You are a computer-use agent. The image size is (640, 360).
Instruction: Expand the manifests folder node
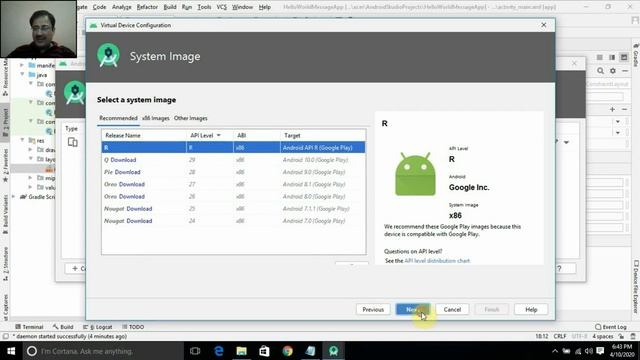click(x=22, y=65)
